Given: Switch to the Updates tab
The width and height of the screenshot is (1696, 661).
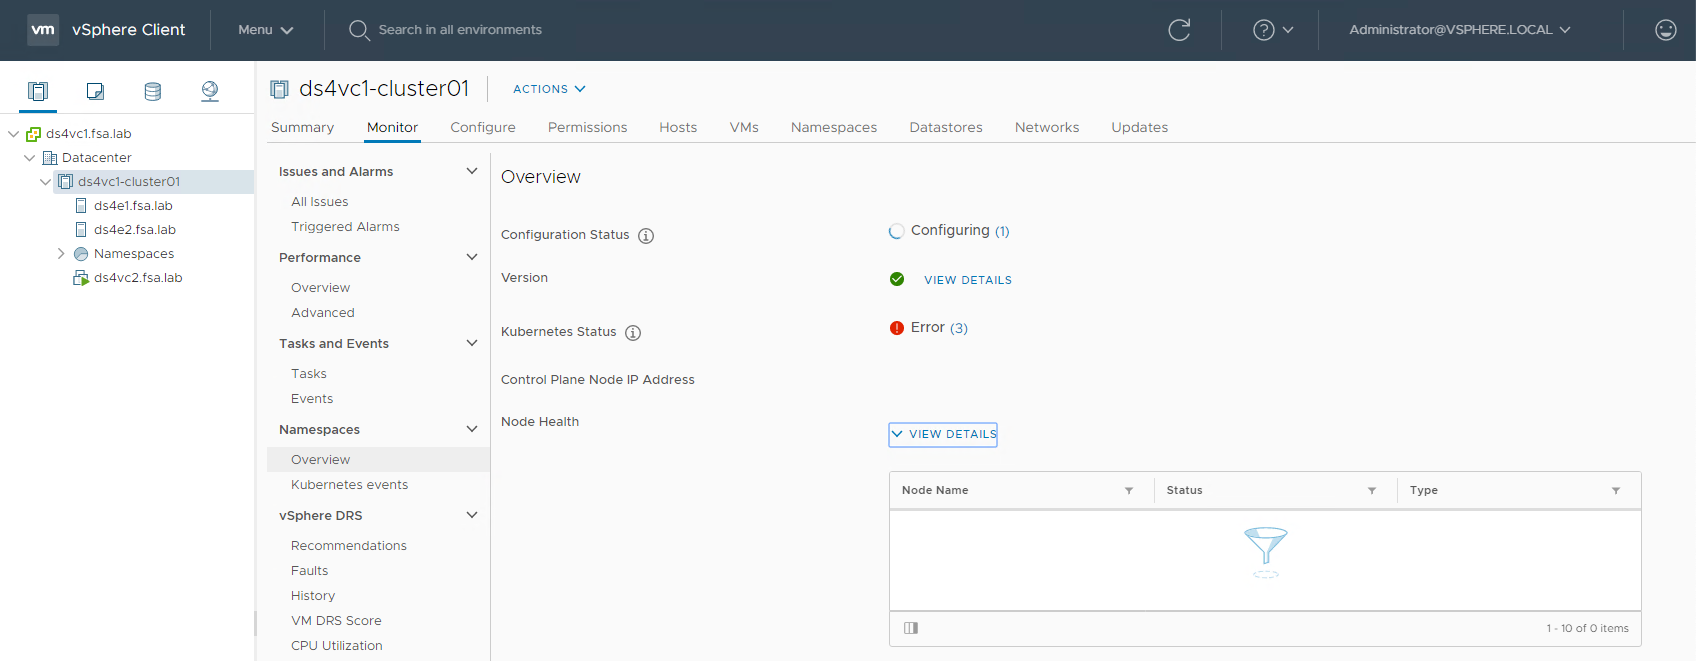Looking at the screenshot, I should tap(1140, 127).
